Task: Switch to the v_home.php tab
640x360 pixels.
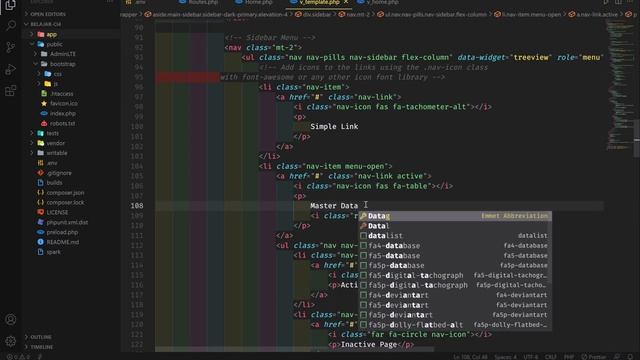Action: [378, 2]
